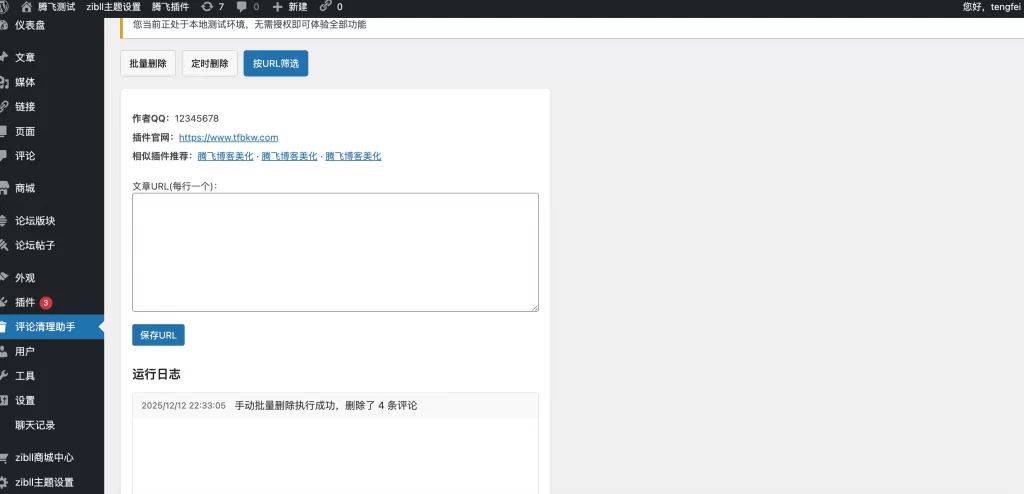Click the settings icon next to 设置
Viewport: 1024px width, 494px height.
point(3,401)
